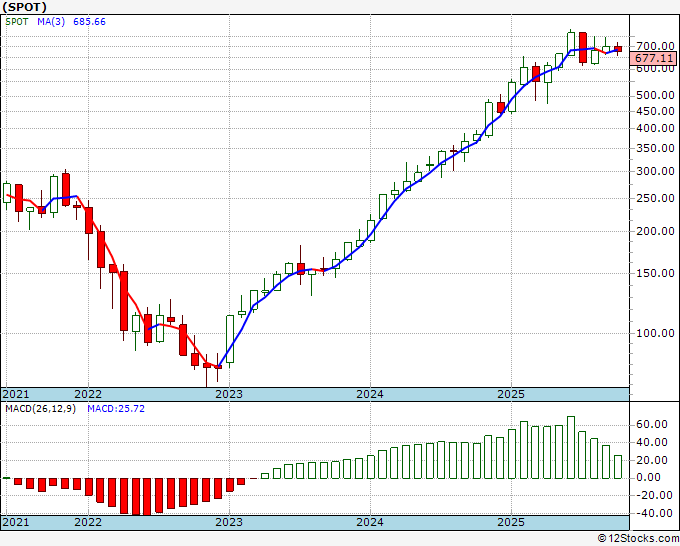This screenshot has width=680, height=546.
Task: Click the 200.00 price axis label
Action: point(655,231)
